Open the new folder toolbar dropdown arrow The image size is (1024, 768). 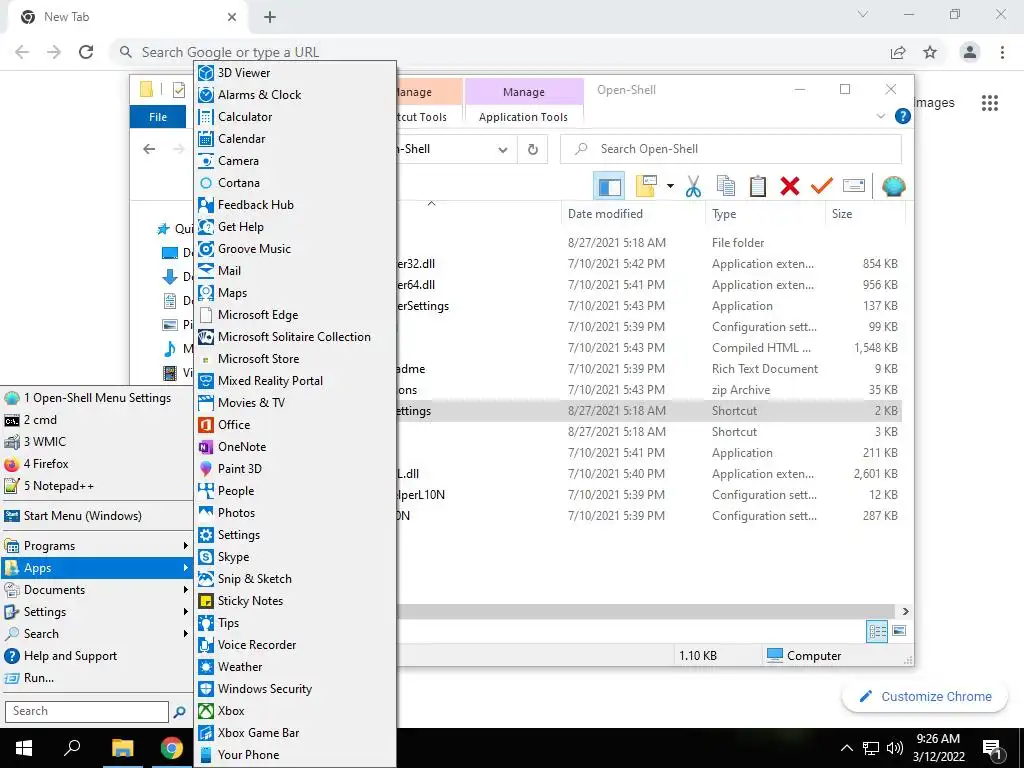[x=670, y=187]
